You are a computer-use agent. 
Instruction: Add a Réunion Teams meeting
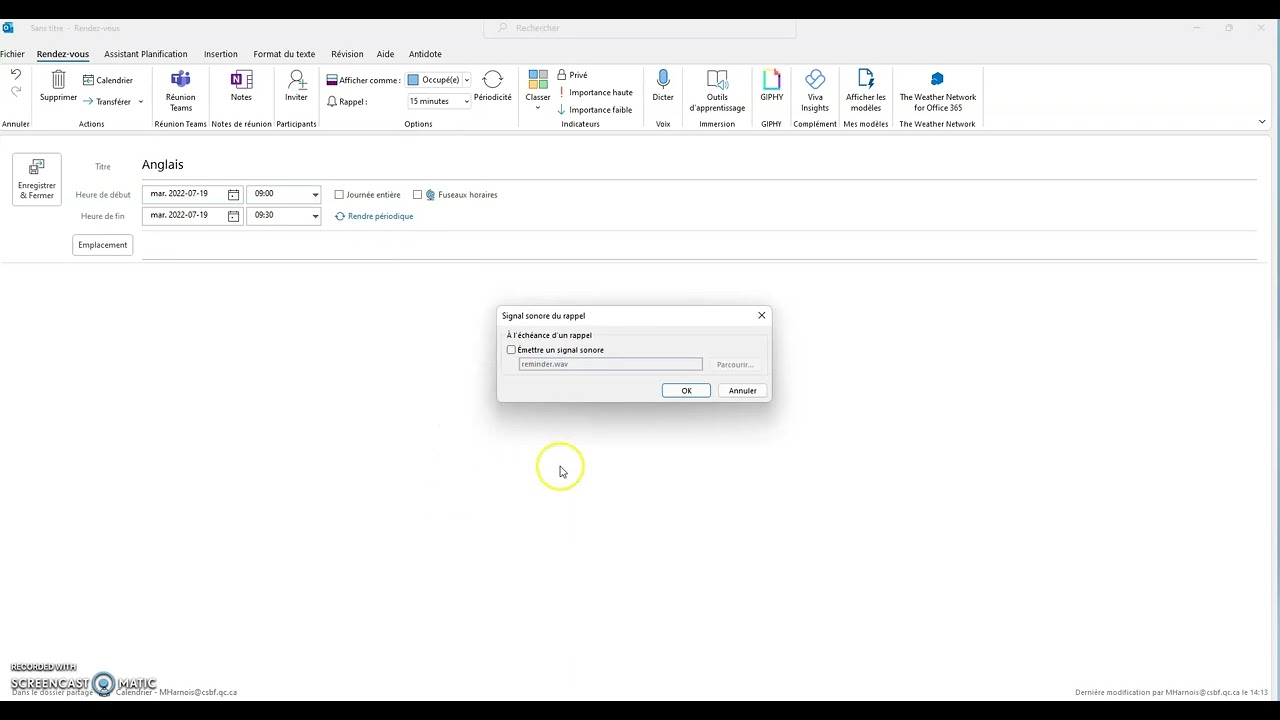click(180, 91)
